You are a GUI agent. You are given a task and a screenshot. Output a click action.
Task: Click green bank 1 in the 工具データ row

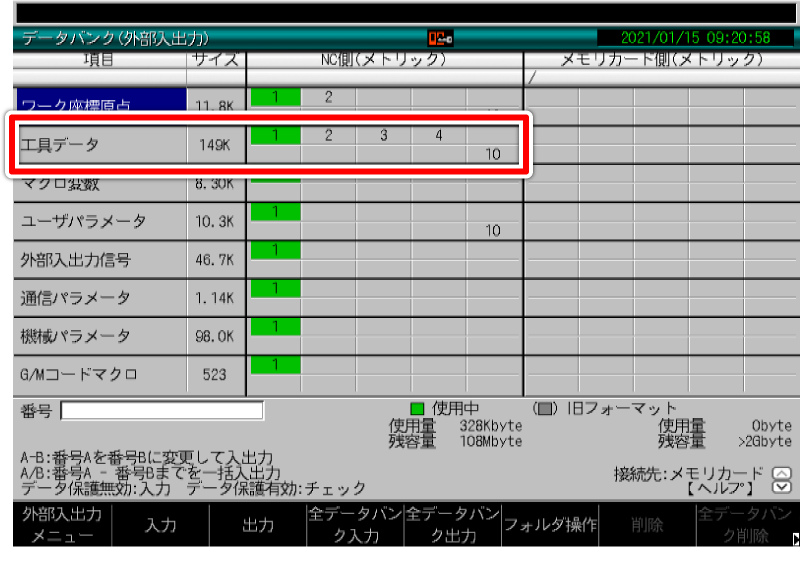(x=276, y=135)
